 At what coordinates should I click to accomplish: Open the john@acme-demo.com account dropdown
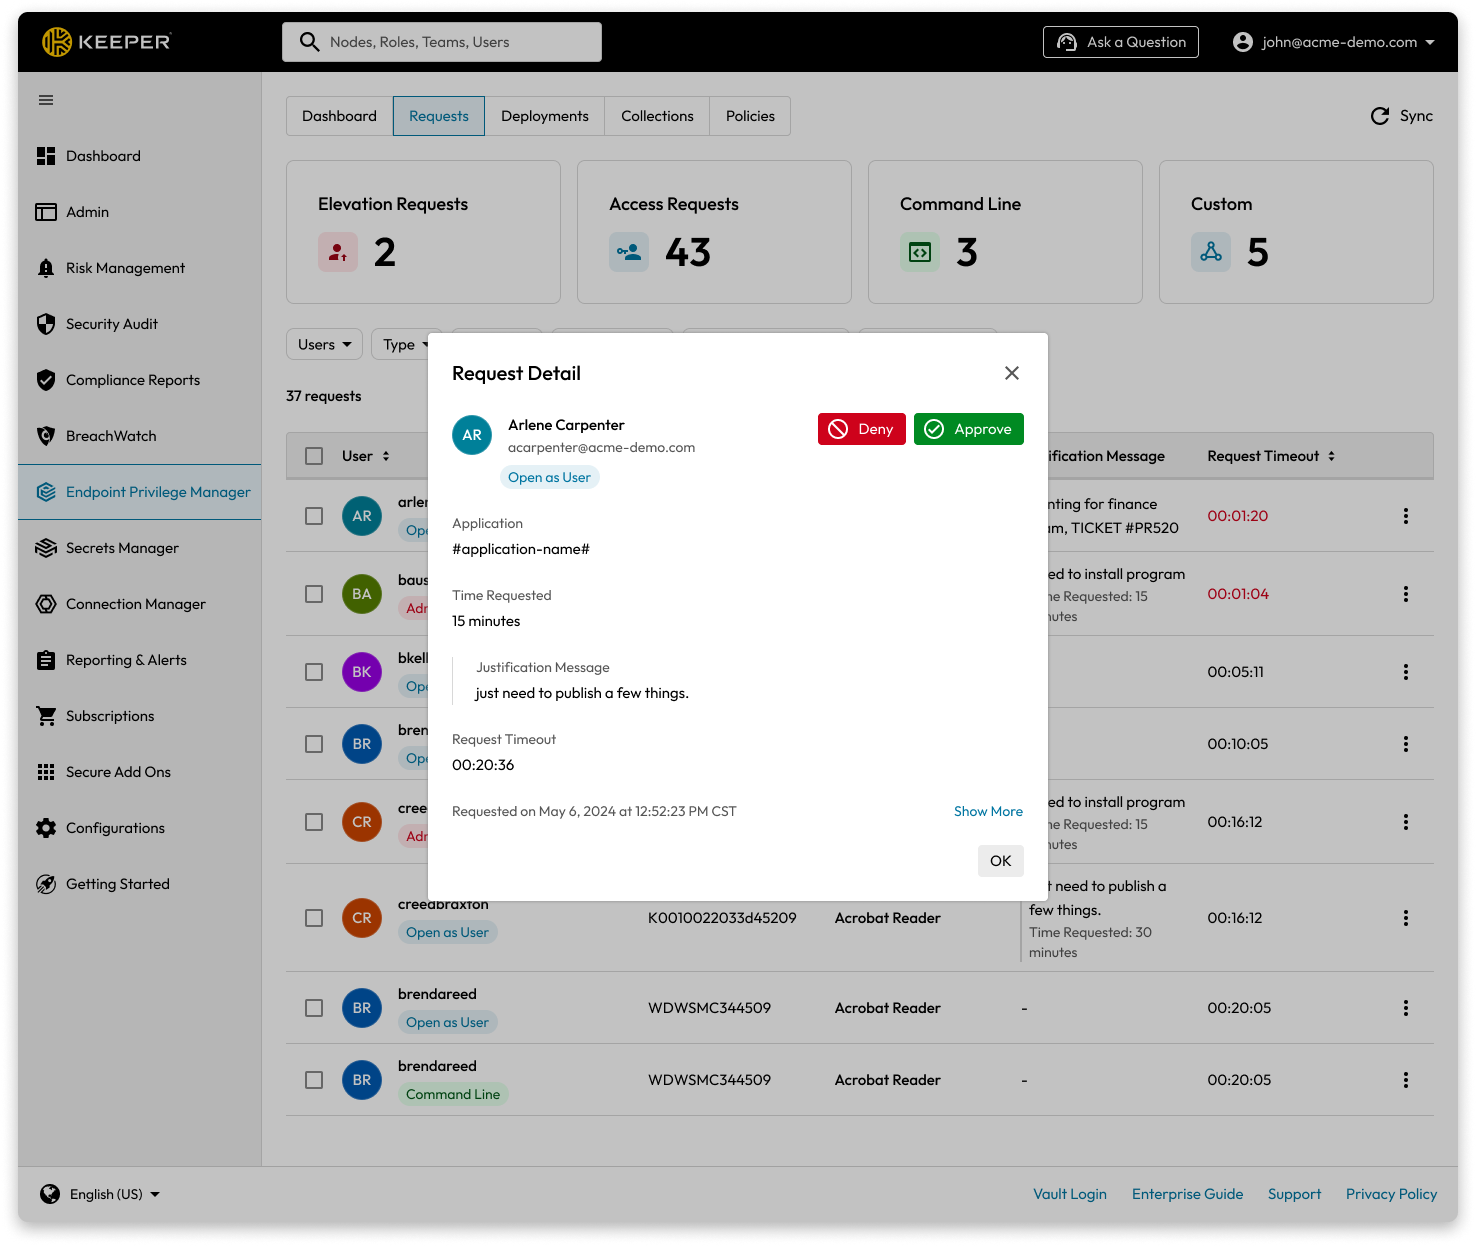coord(1336,42)
